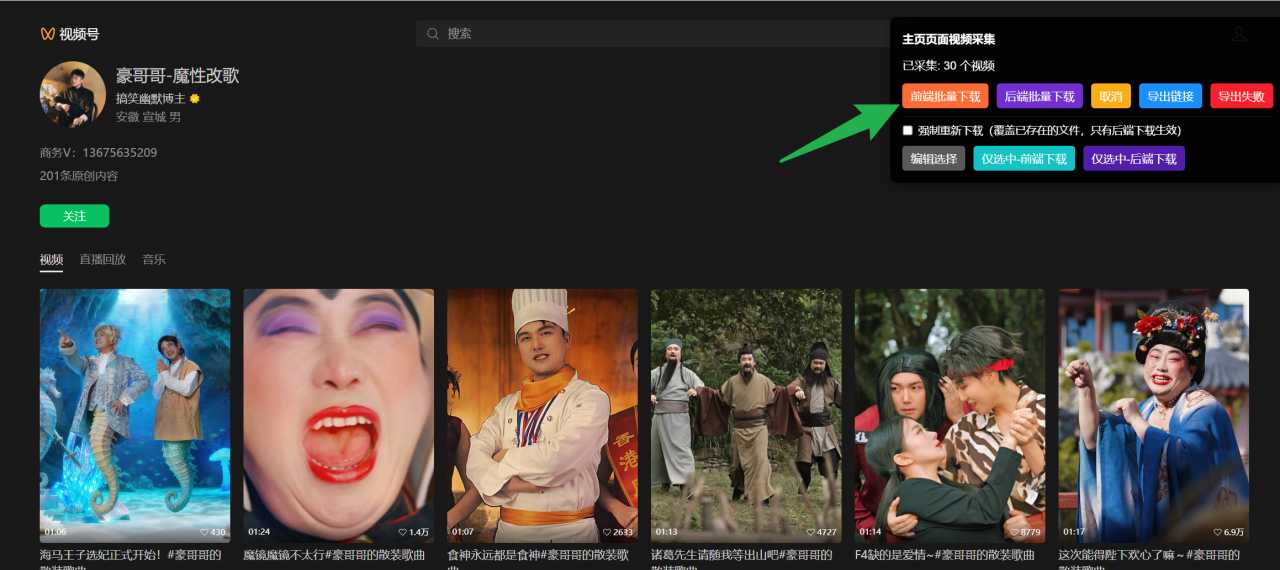This screenshot has height=570, width=1280.
Task: Click heart likes count 6.9万 on last video
Action: coord(1230,532)
